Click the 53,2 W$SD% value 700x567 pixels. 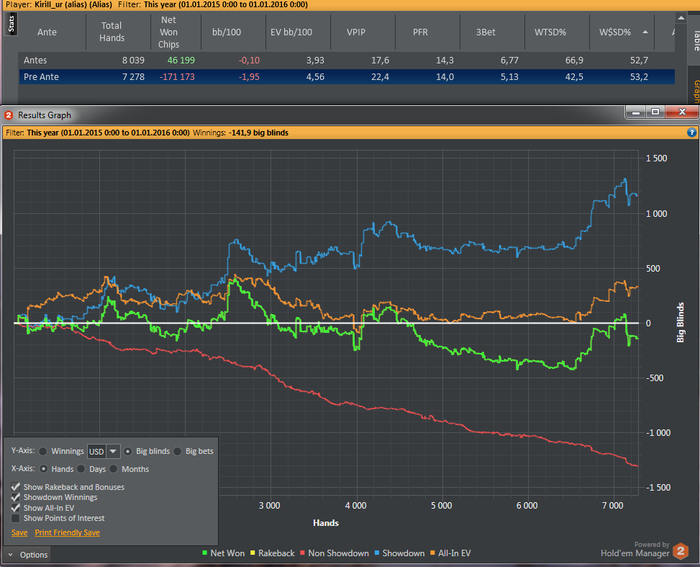[x=639, y=77]
